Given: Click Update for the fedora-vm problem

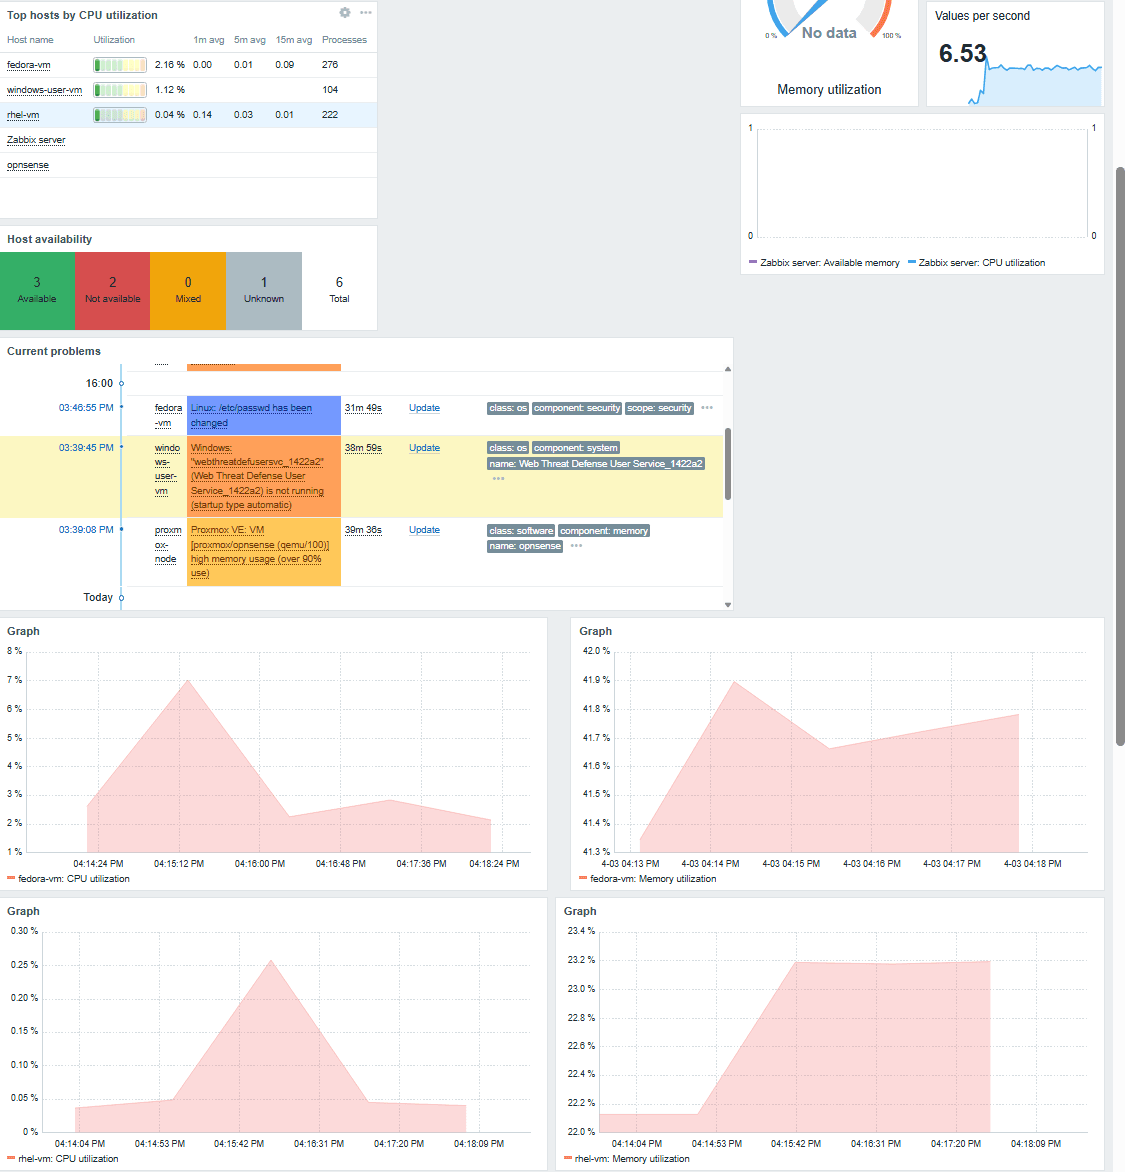Looking at the screenshot, I should tap(424, 408).
